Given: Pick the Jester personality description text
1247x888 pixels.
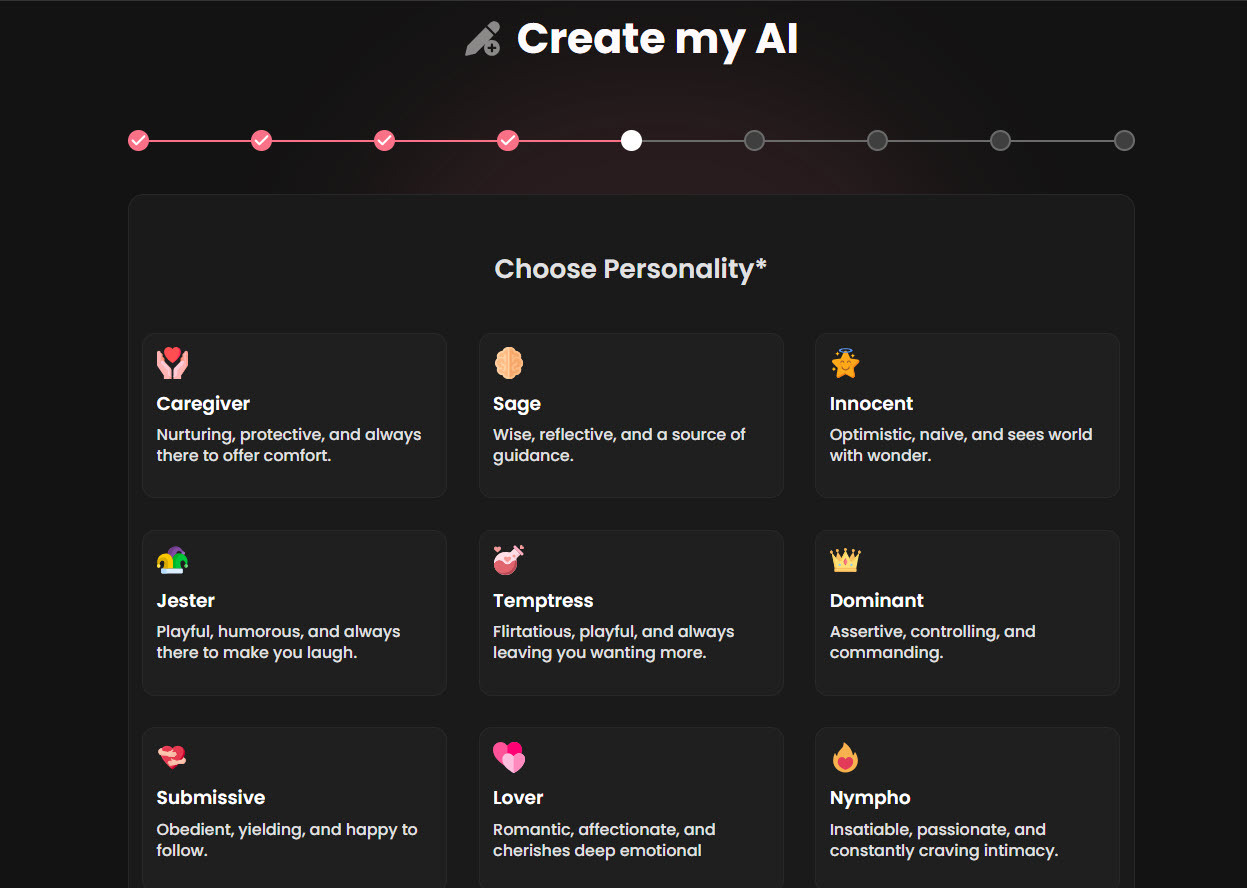Looking at the screenshot, I should click(x=279, y=642).
